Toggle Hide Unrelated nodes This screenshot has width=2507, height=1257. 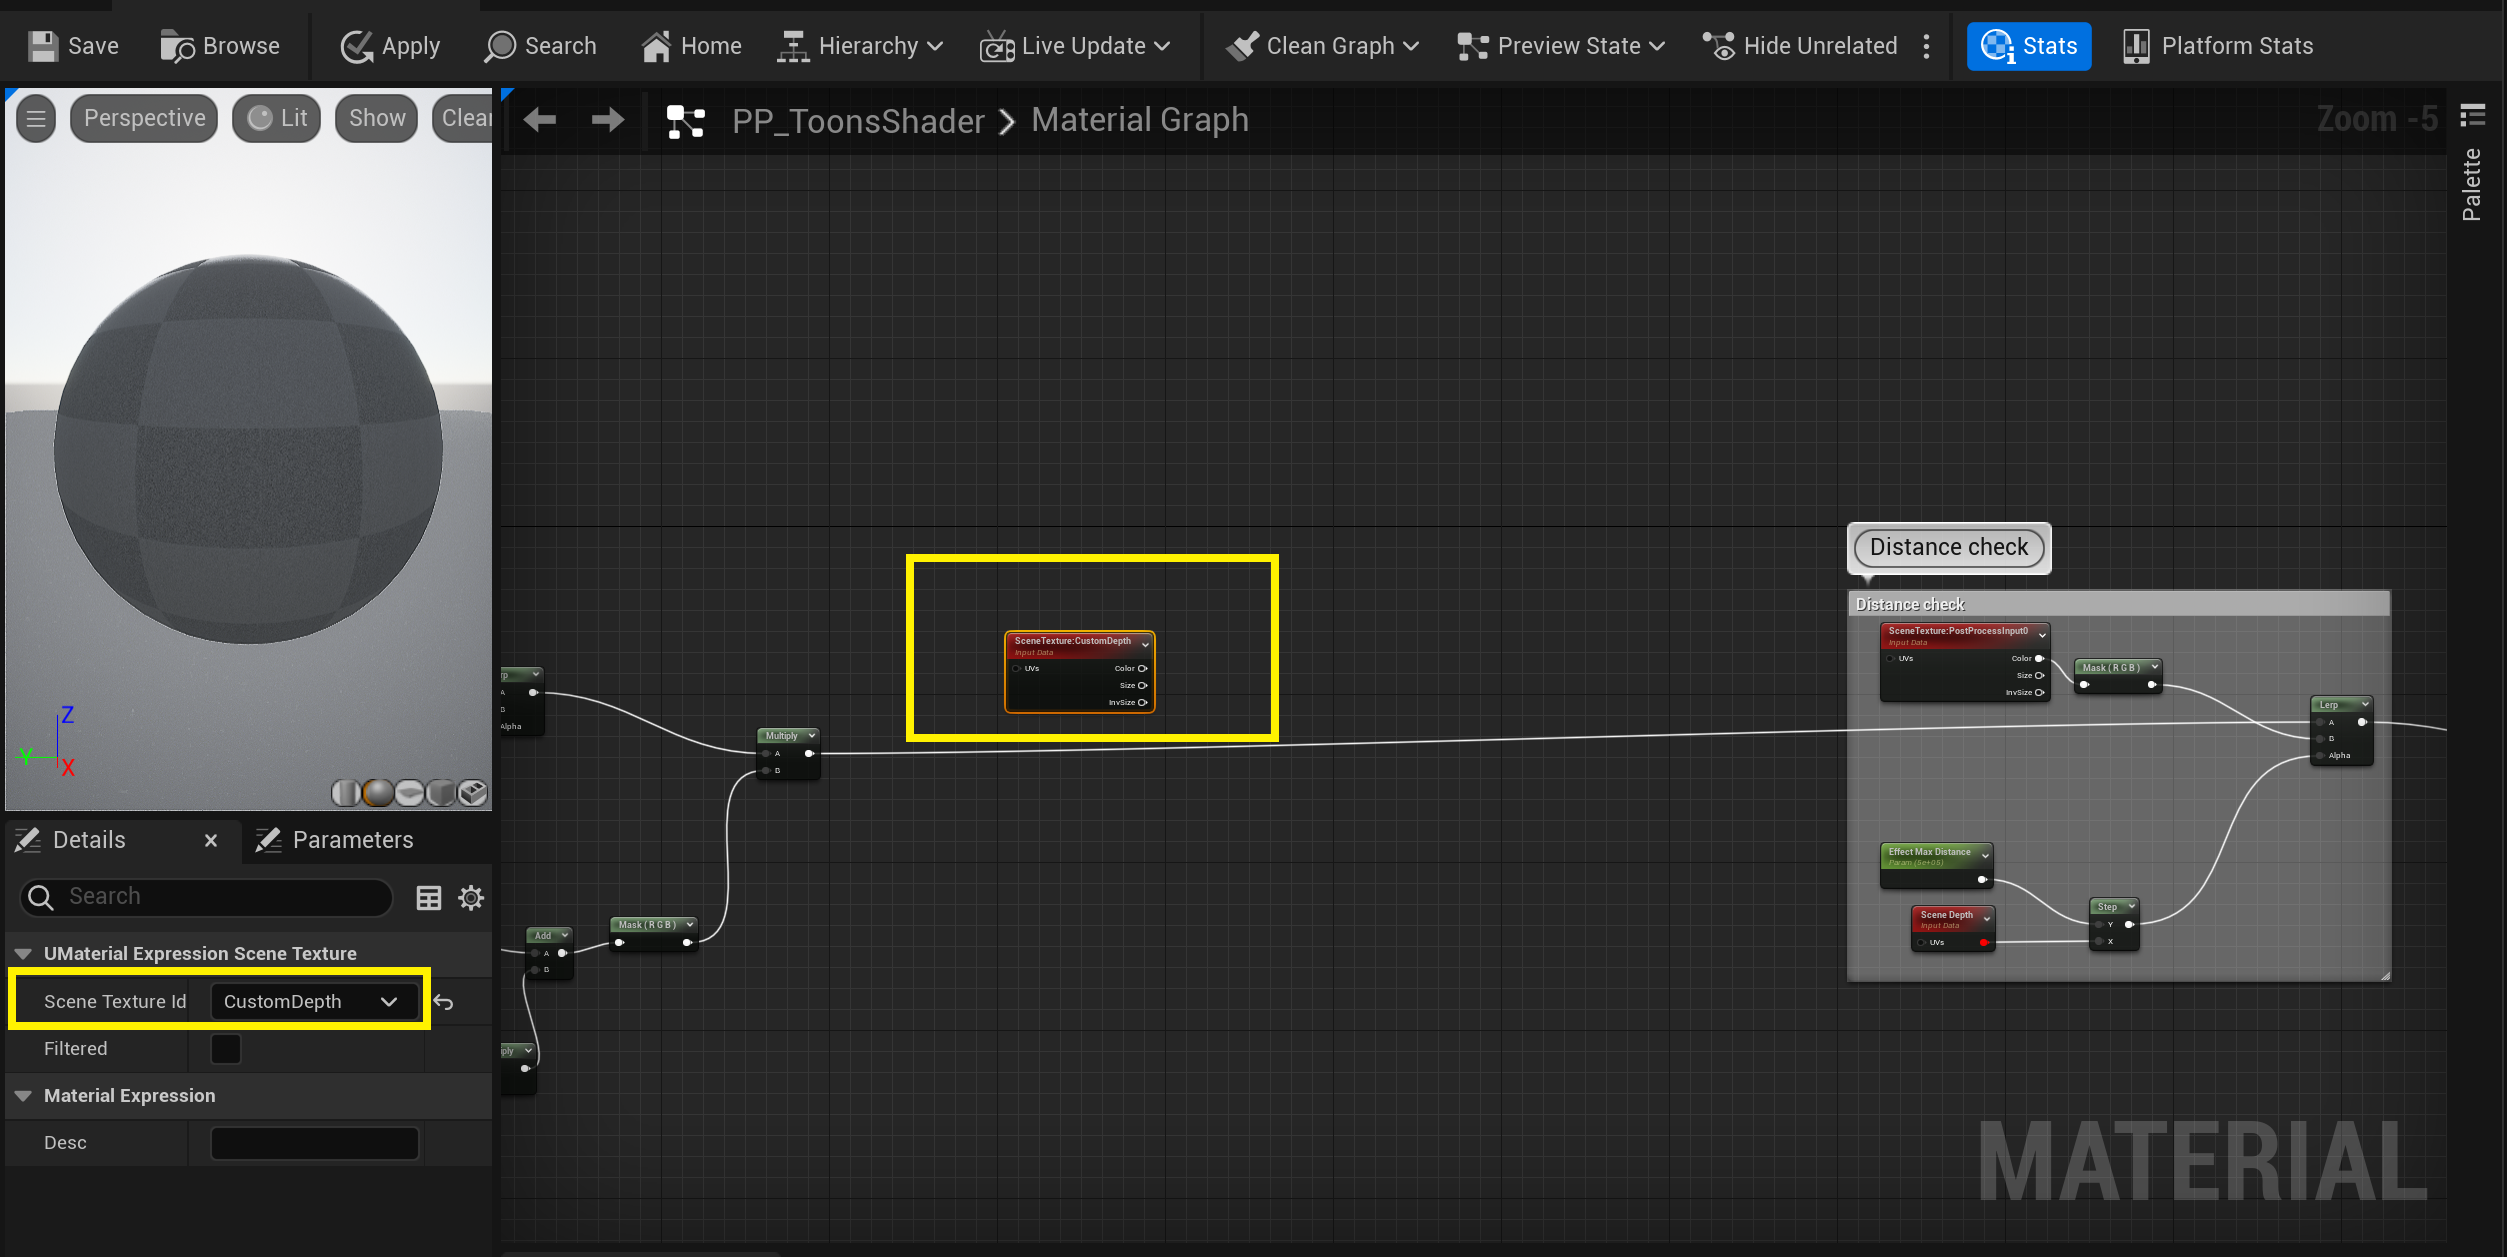point(1800,46)
